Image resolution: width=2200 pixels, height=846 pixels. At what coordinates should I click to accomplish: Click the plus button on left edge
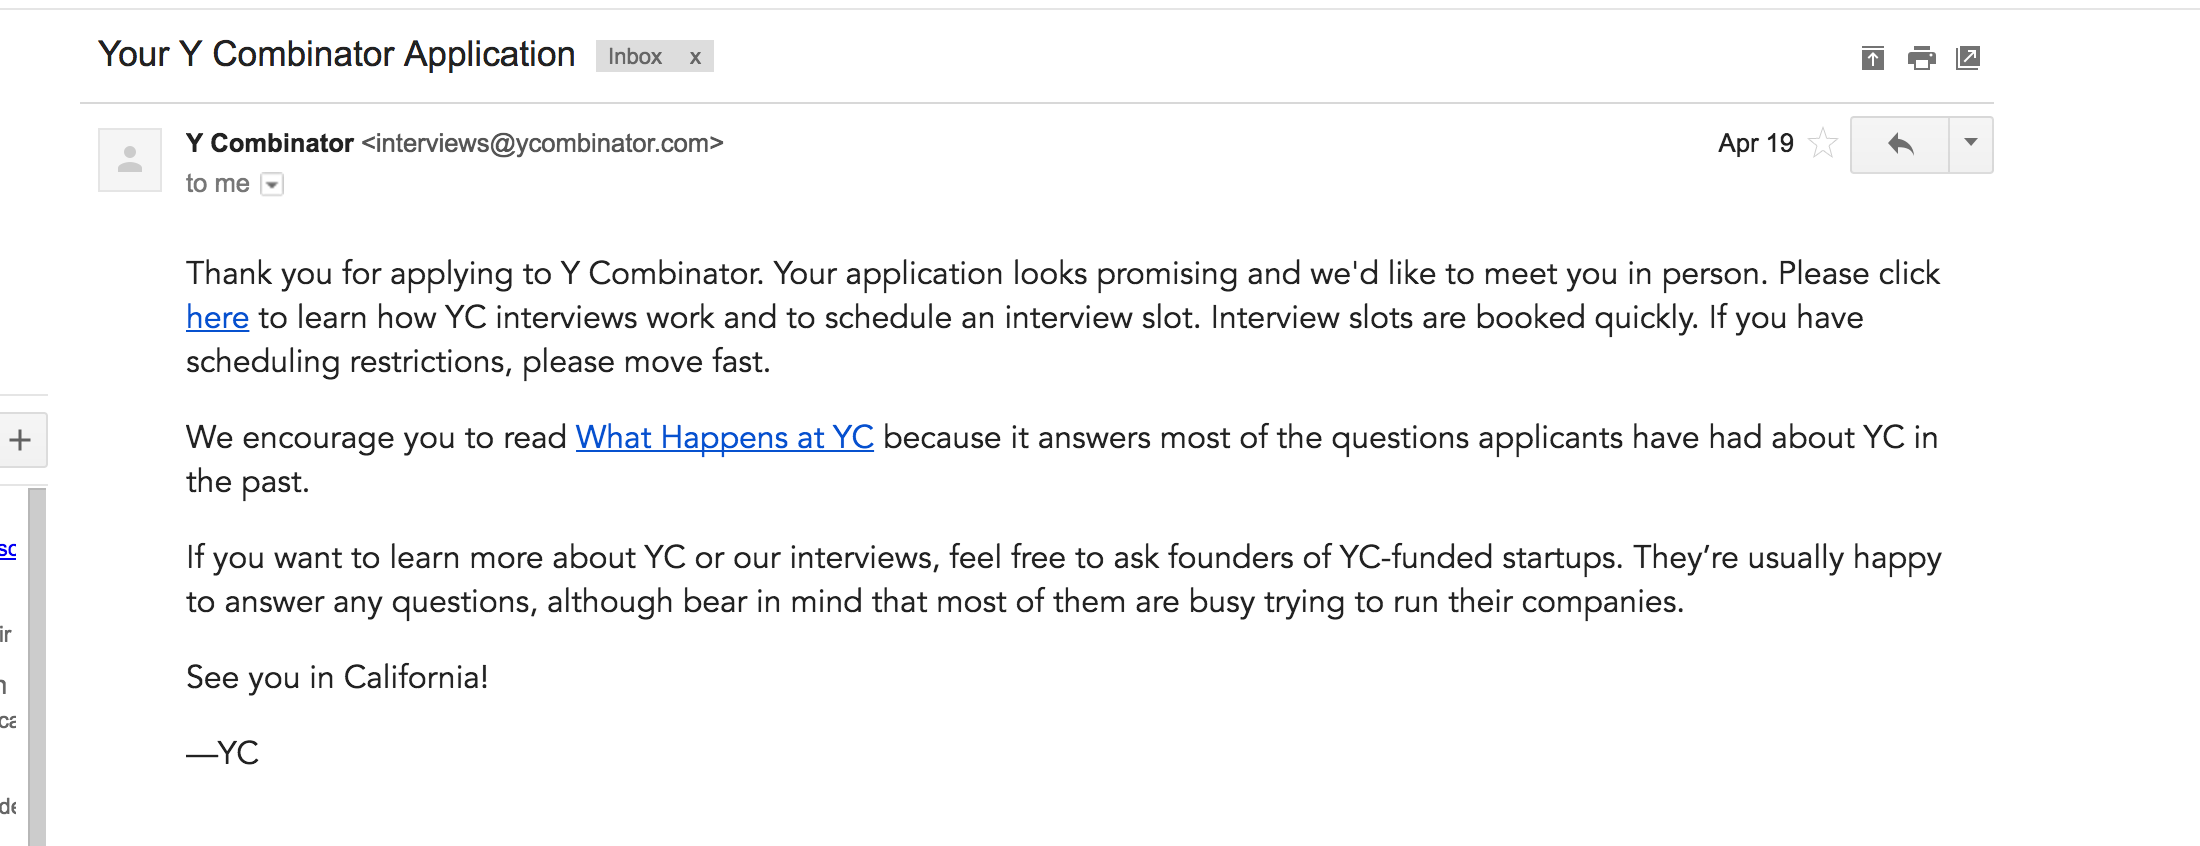(20, 440)
